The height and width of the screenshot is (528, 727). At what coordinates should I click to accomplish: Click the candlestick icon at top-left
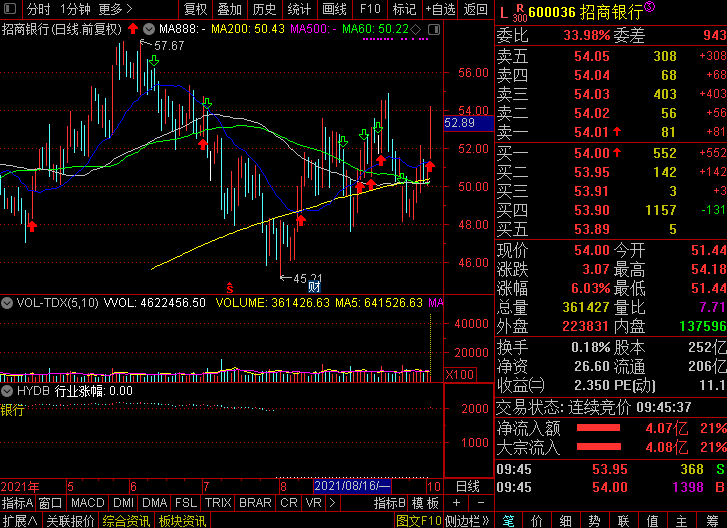10,9
